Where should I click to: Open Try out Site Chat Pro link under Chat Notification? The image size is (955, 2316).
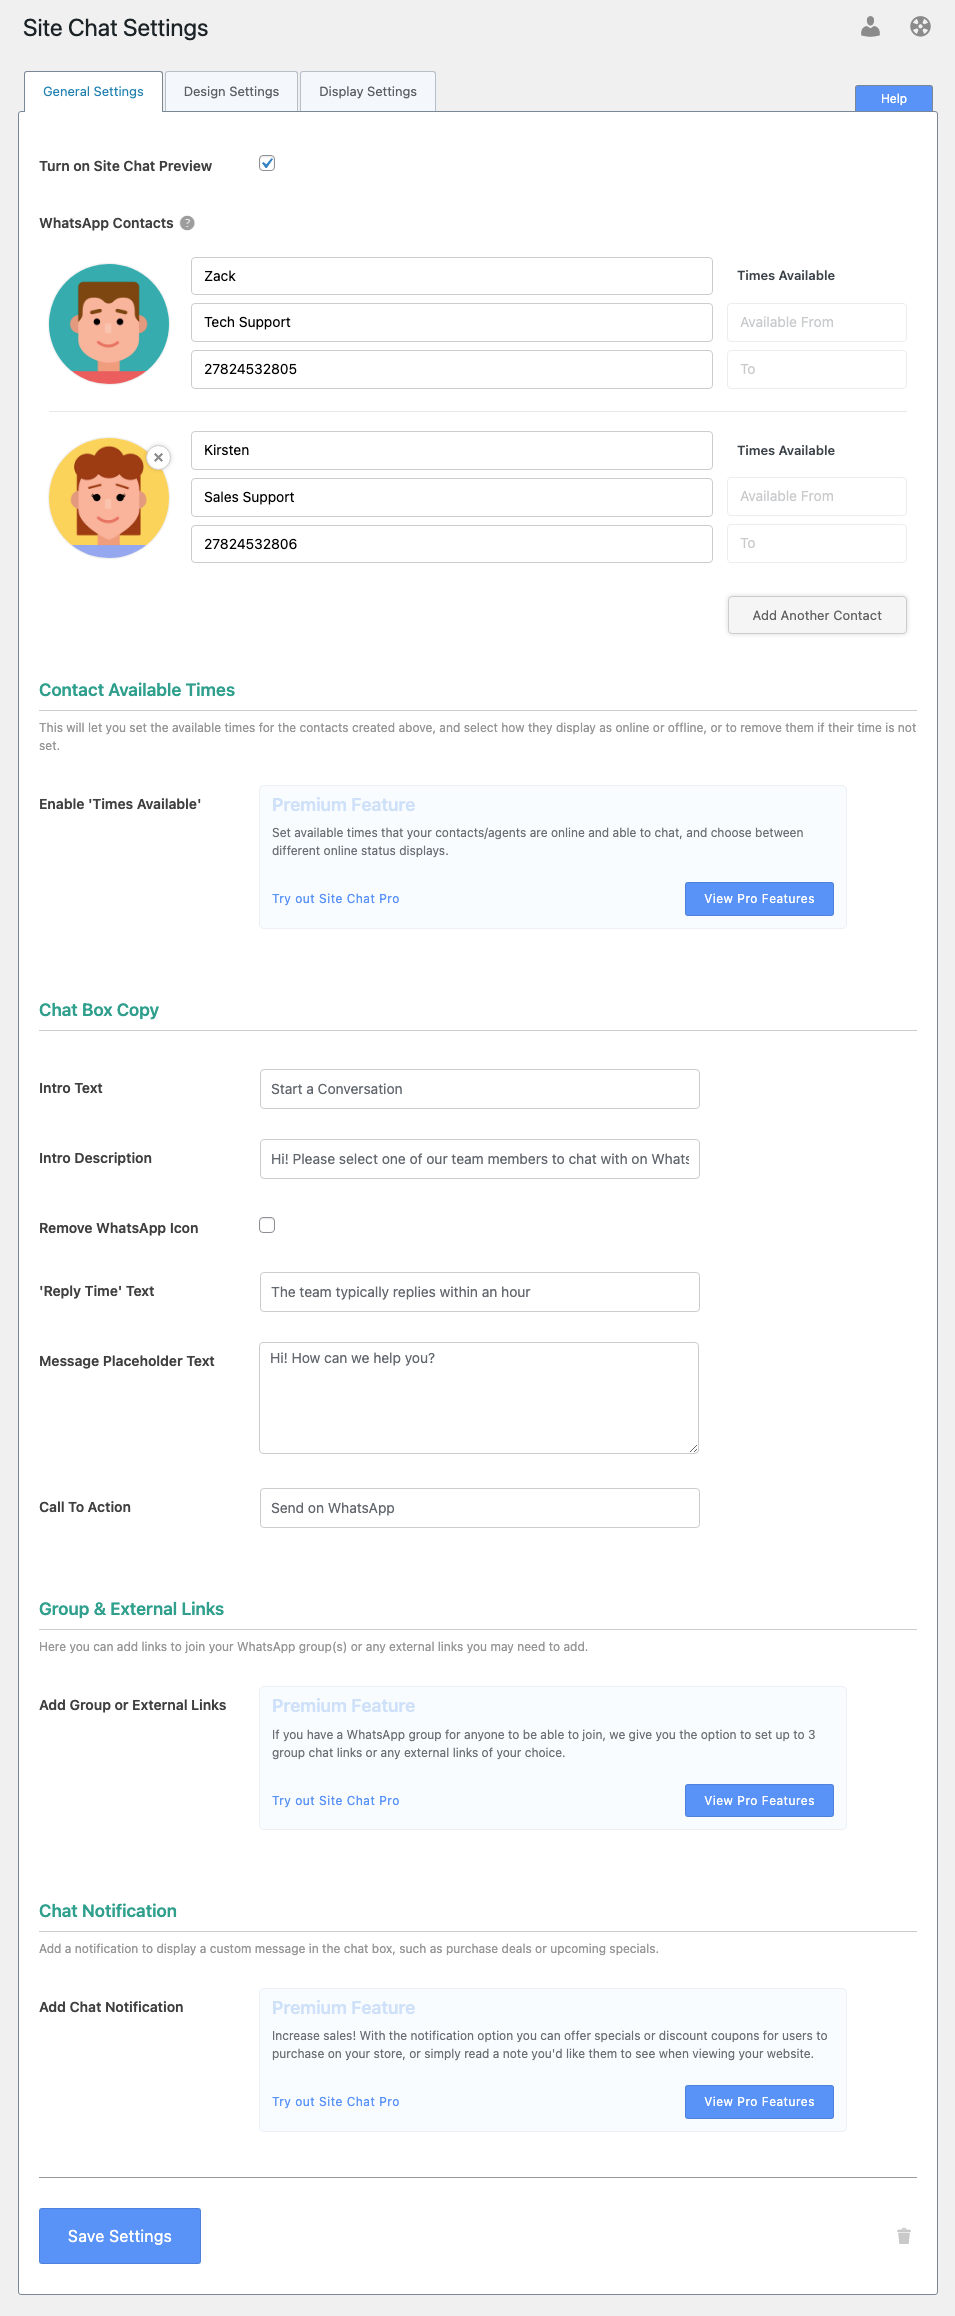(336, 2102)
